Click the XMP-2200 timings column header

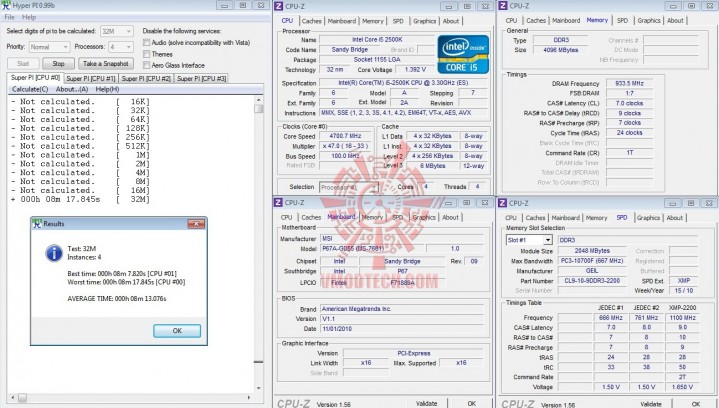point(682,308)
